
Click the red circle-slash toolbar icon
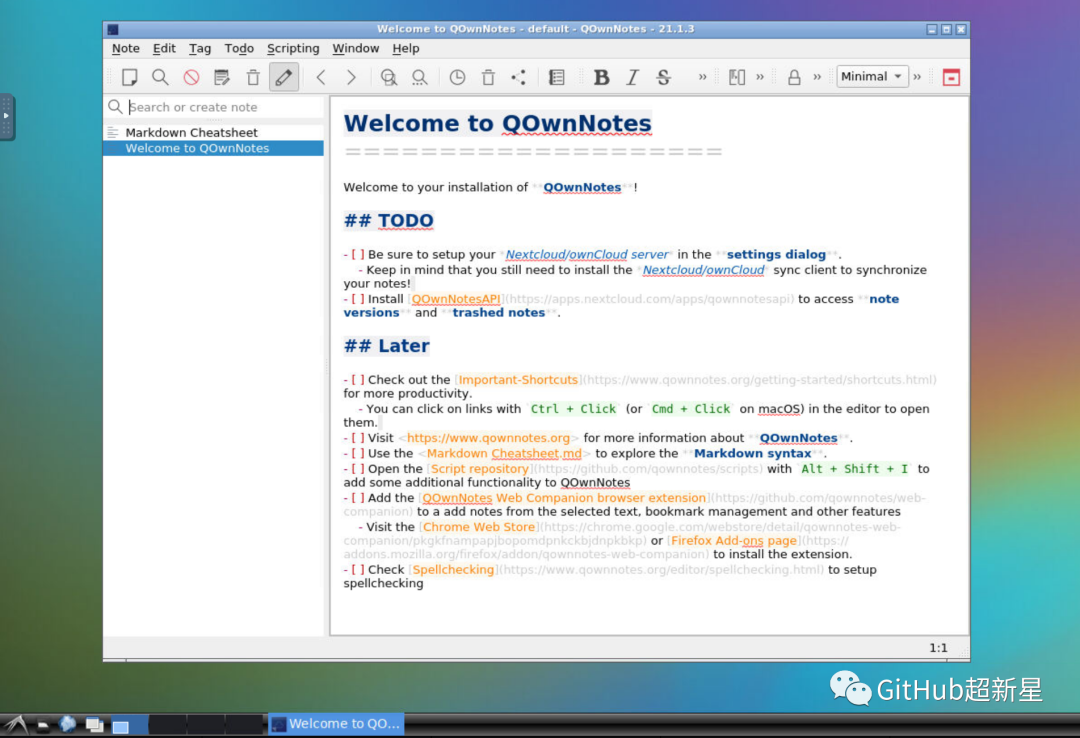pos(191,77)
